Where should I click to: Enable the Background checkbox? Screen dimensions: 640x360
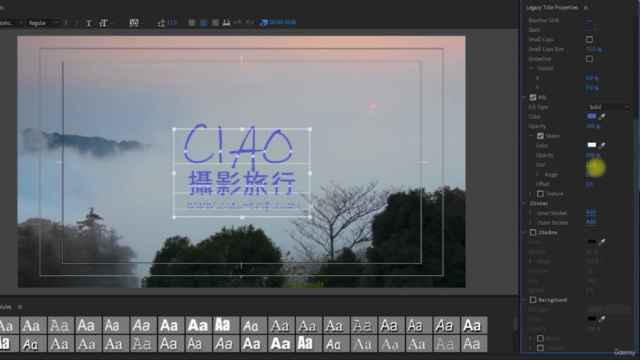click(x=533, y=300)
